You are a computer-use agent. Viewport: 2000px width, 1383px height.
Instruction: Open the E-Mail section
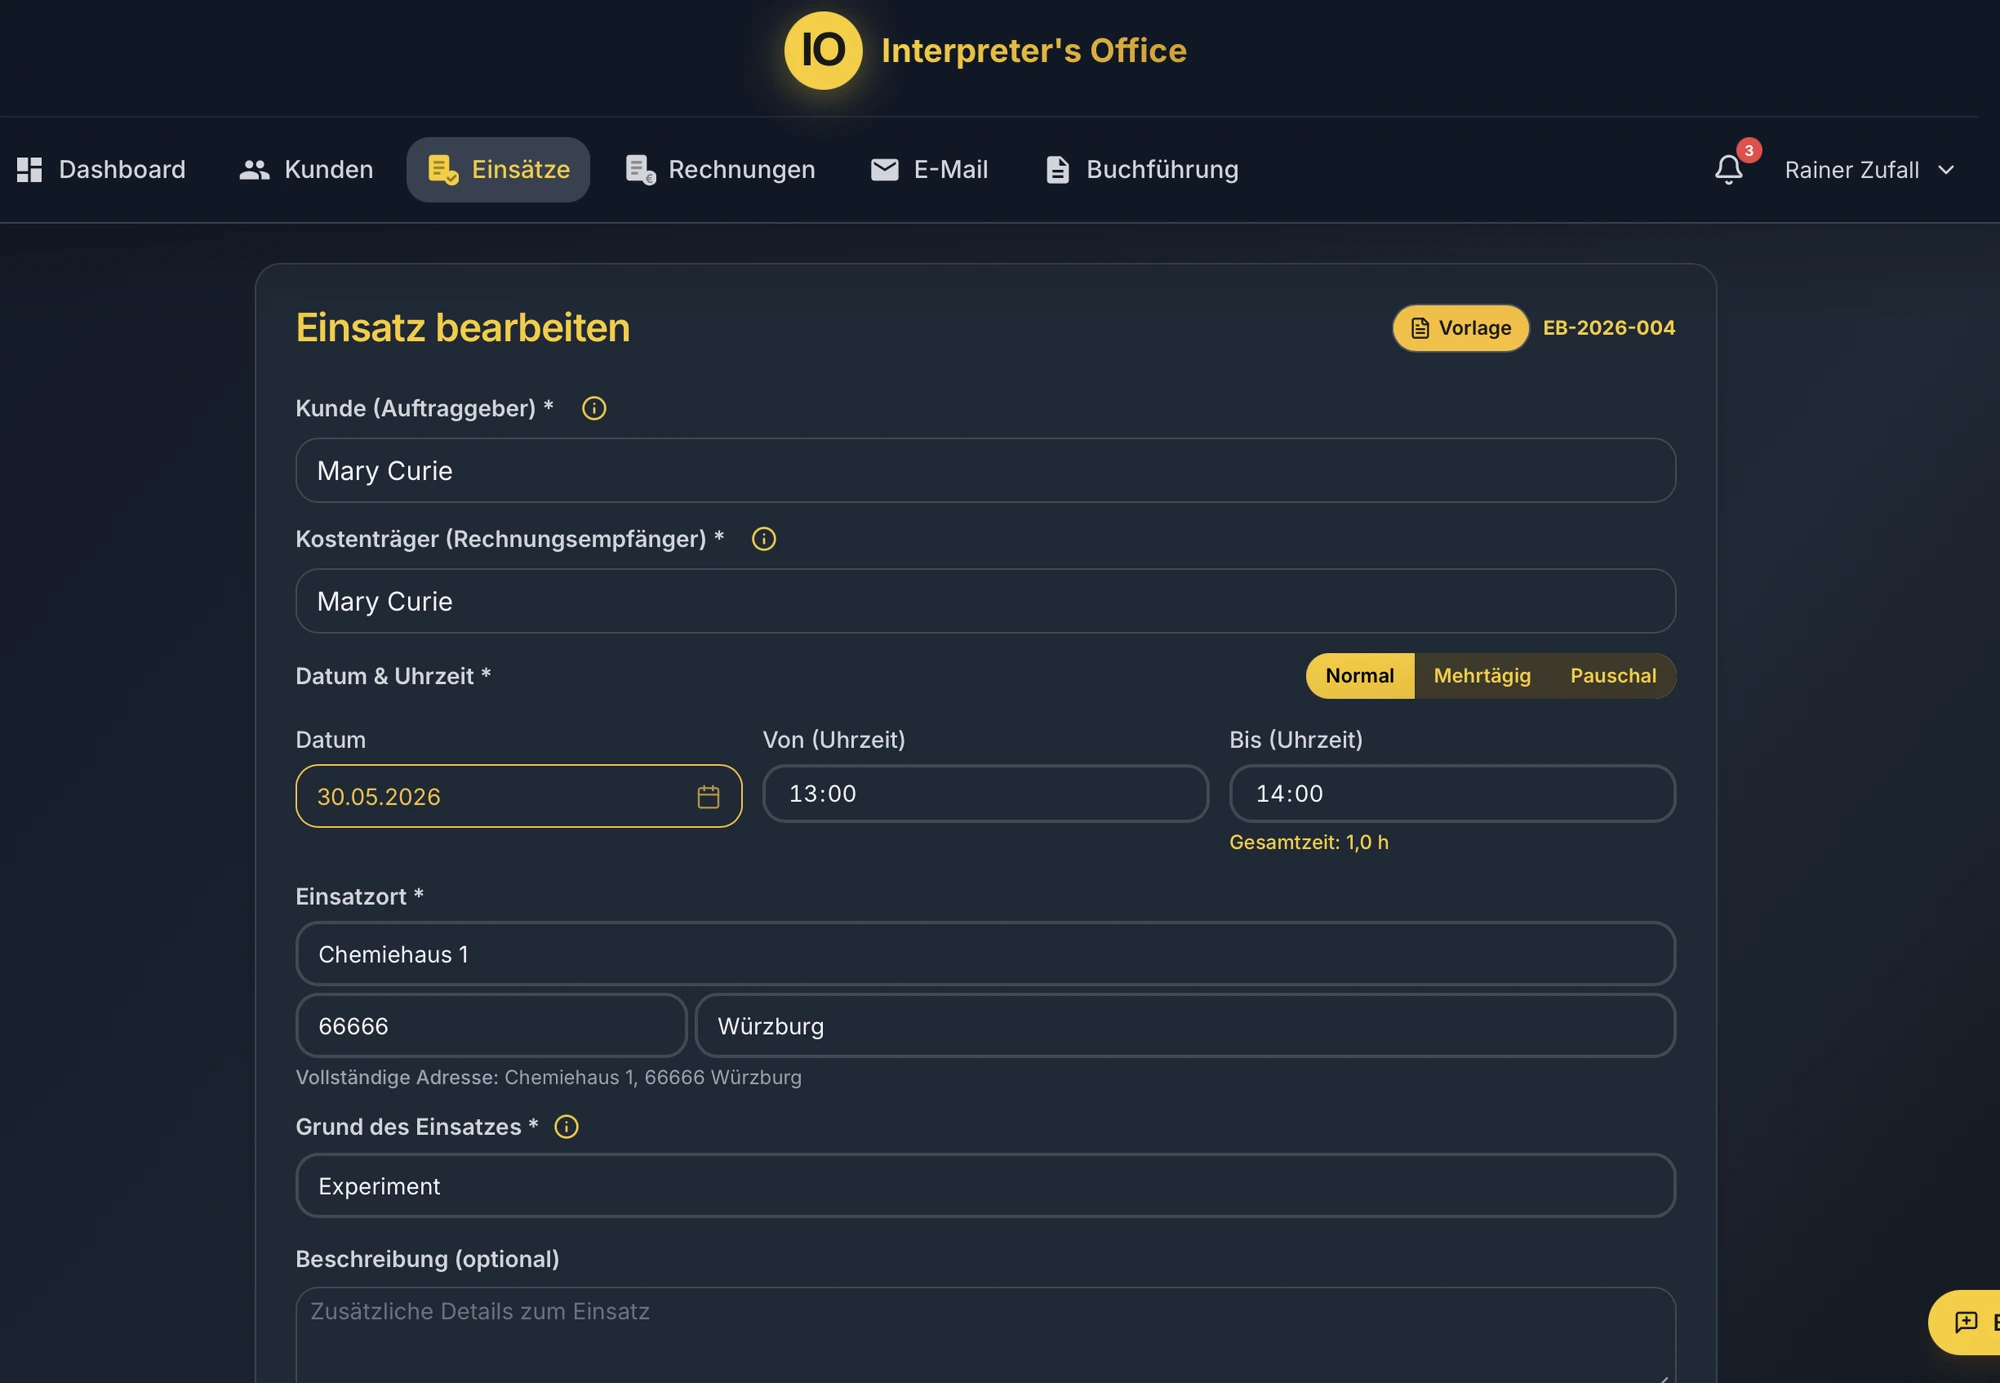click(929, 169)
